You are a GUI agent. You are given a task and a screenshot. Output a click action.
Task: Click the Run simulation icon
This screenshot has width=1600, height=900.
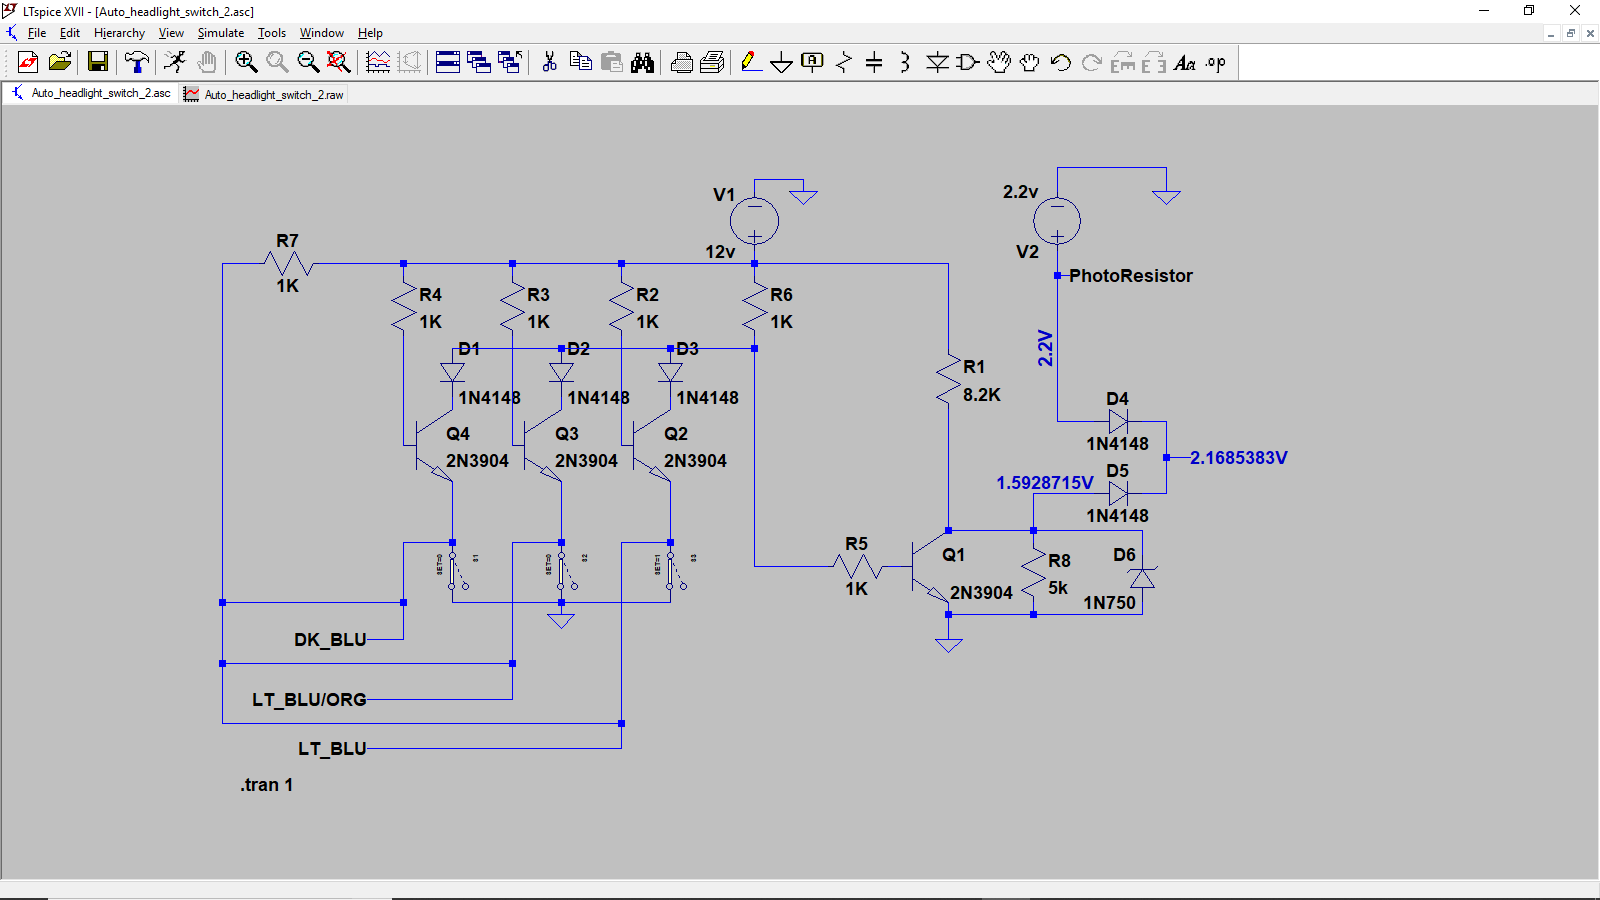click(175, 62)
